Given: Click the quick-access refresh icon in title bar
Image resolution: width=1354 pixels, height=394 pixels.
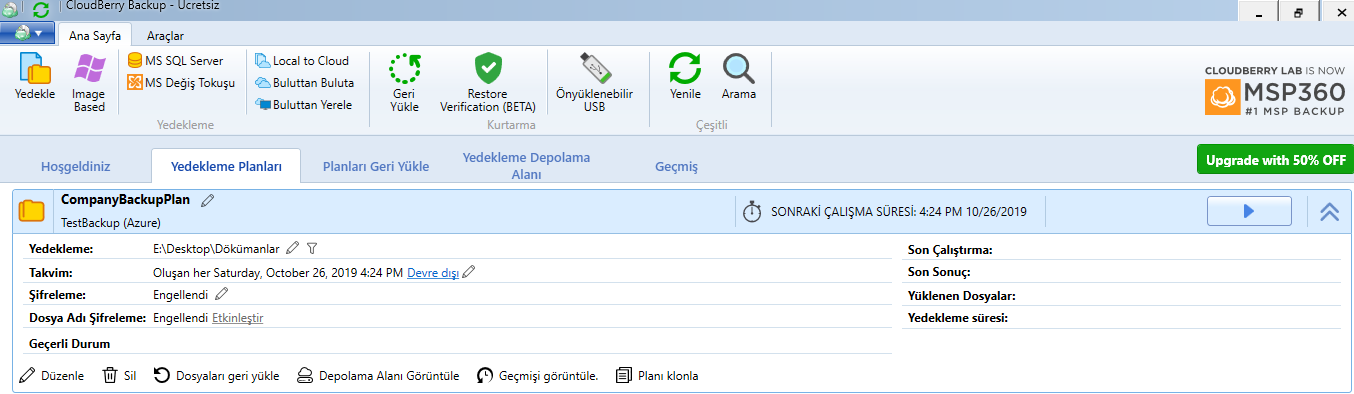Looking at the screenshot, I should (x=41, y=10).
